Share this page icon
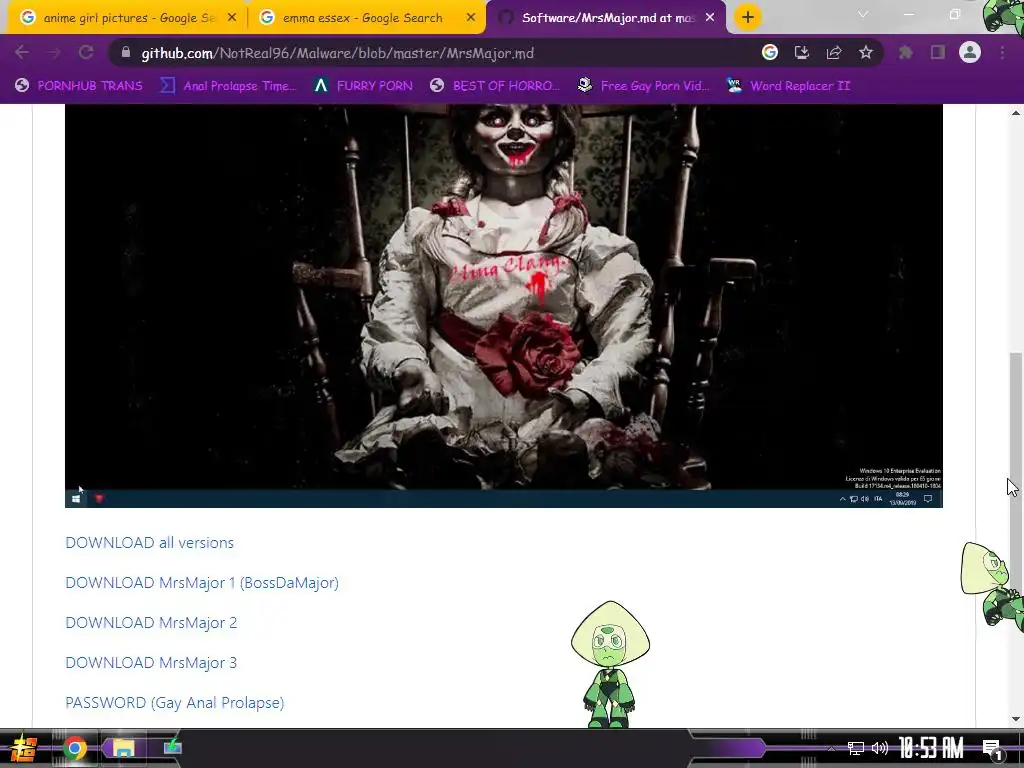1024x768 pixels. pyautogui.click(x=834, y=52)
